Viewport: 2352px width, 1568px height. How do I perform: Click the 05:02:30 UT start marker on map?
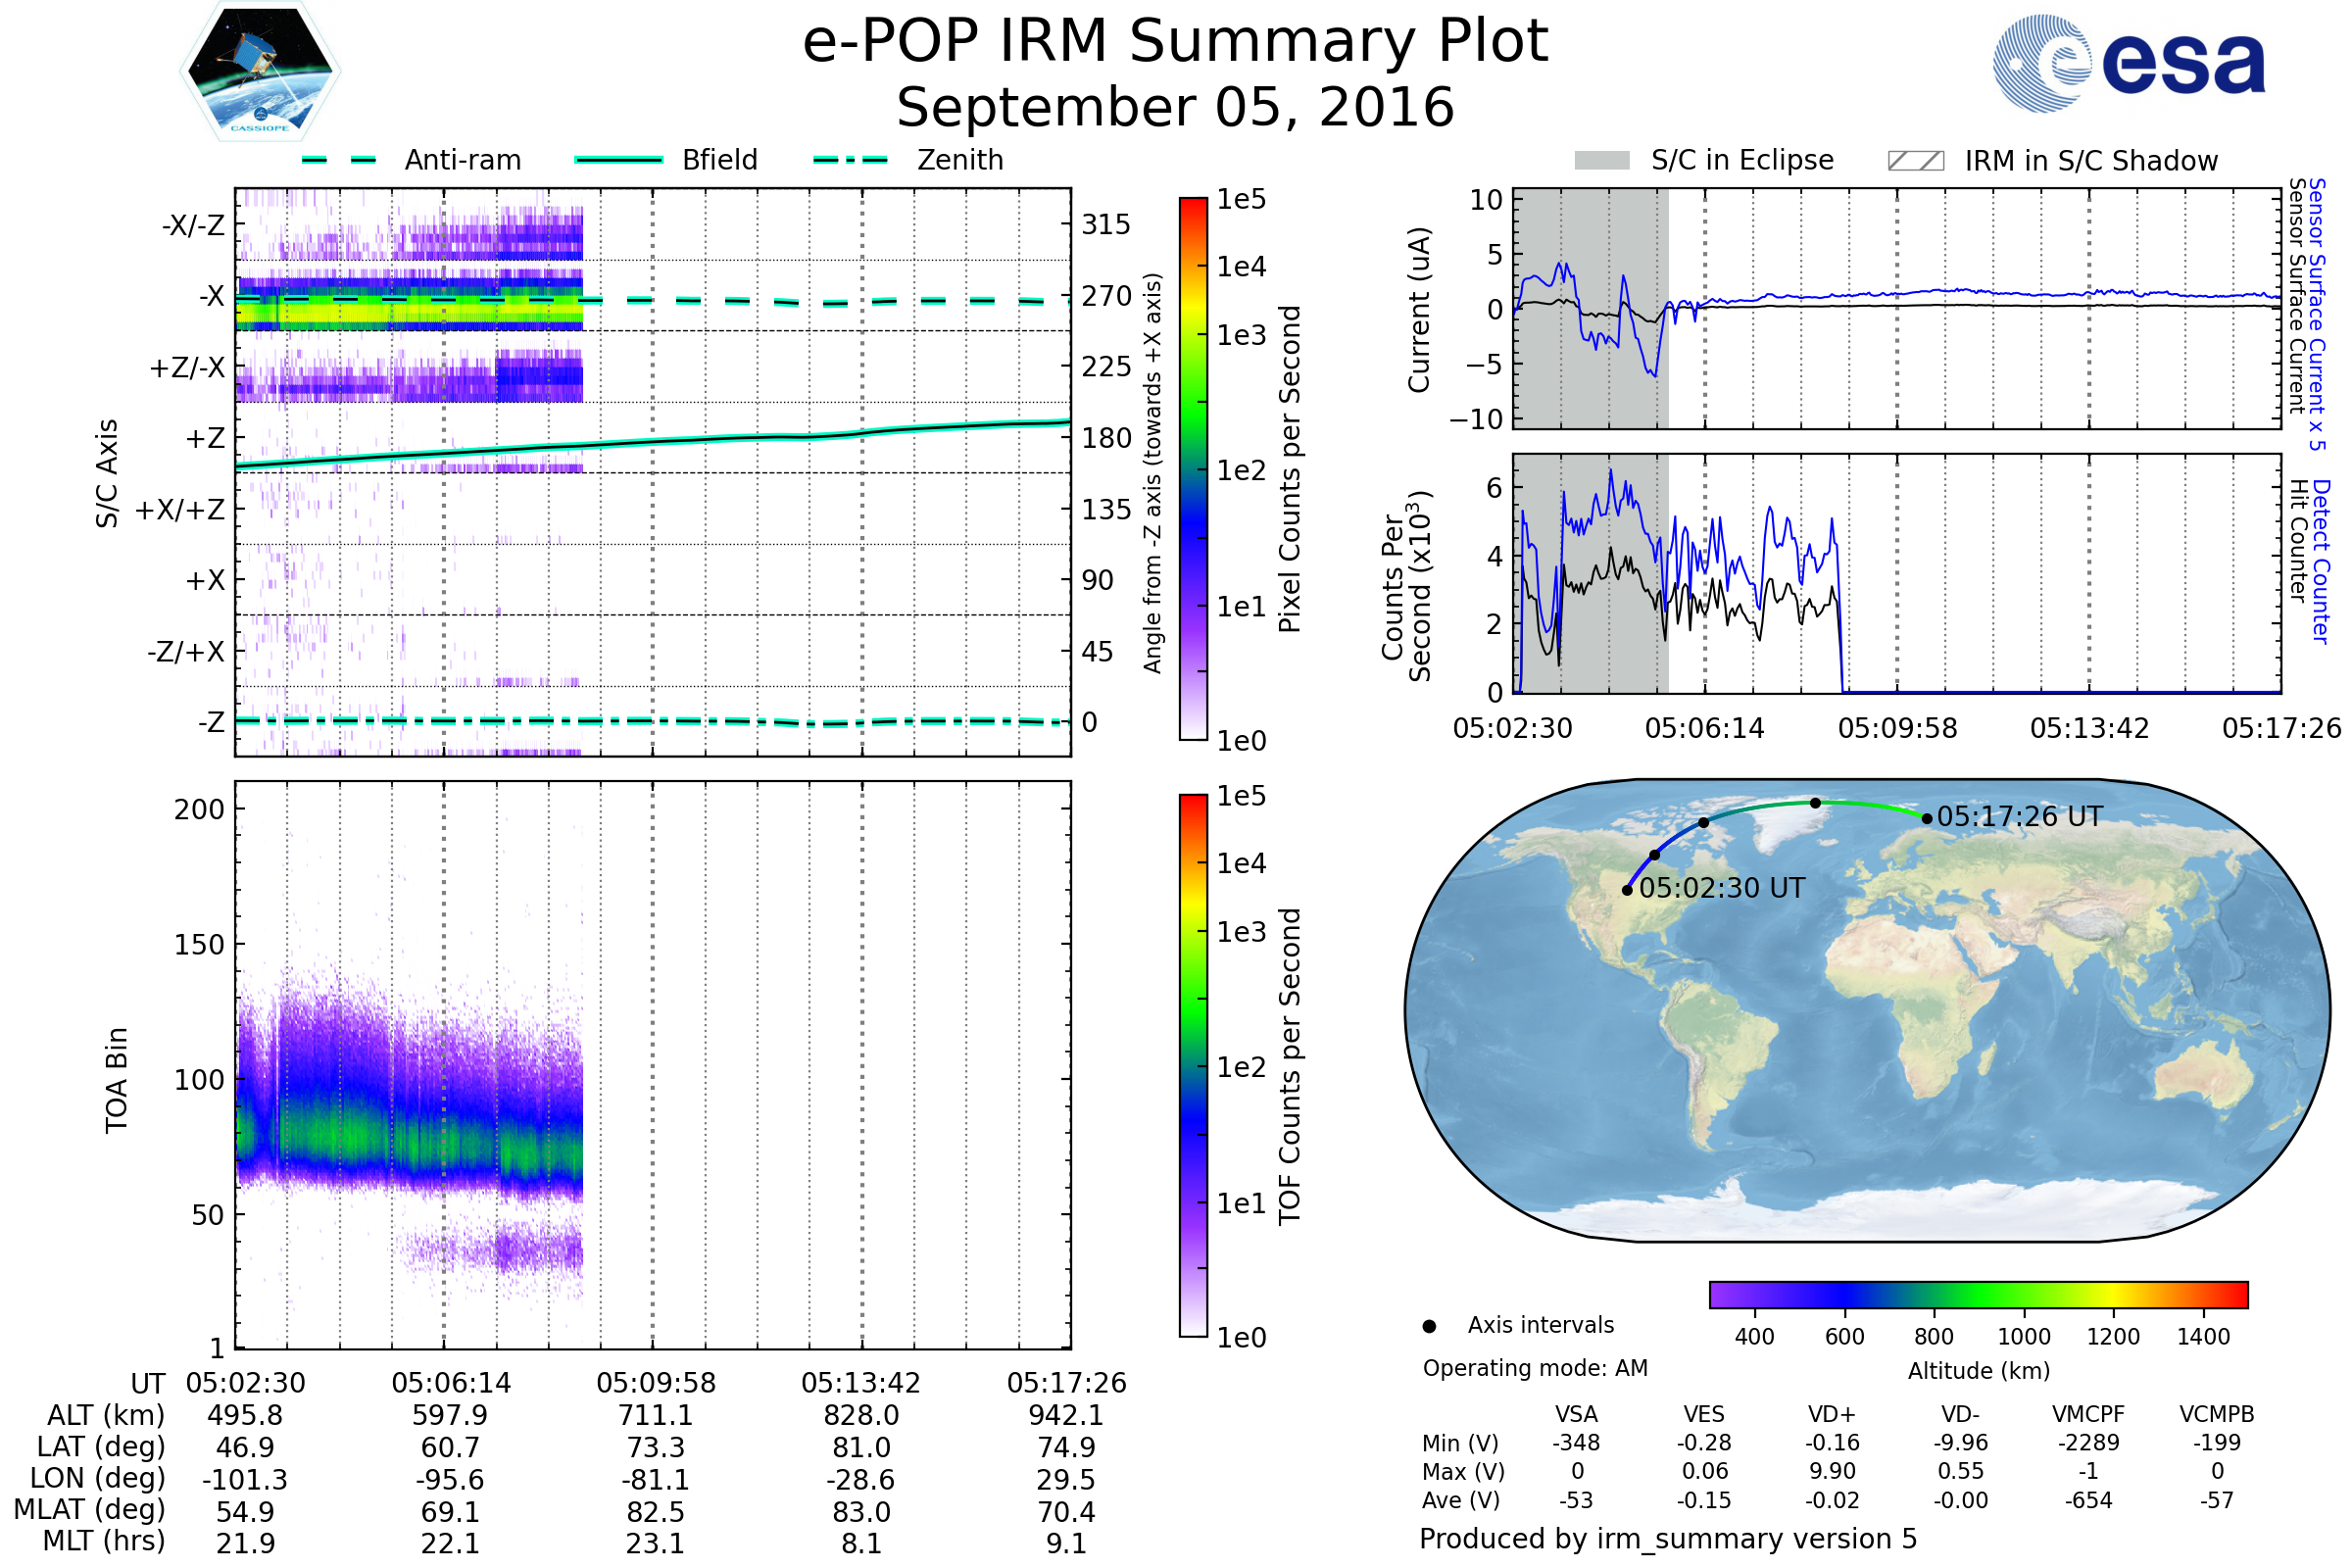coord(1627,890)
